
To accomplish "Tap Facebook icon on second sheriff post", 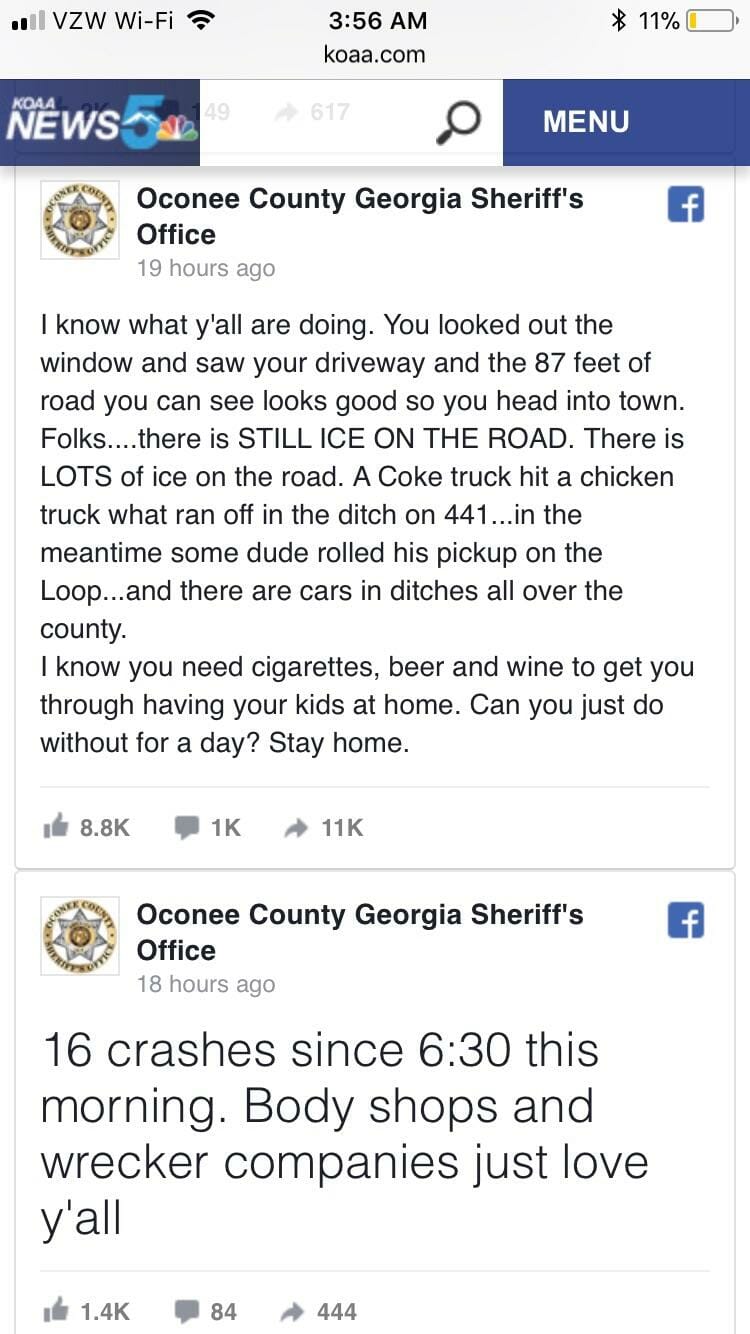I will click(686, 920).
